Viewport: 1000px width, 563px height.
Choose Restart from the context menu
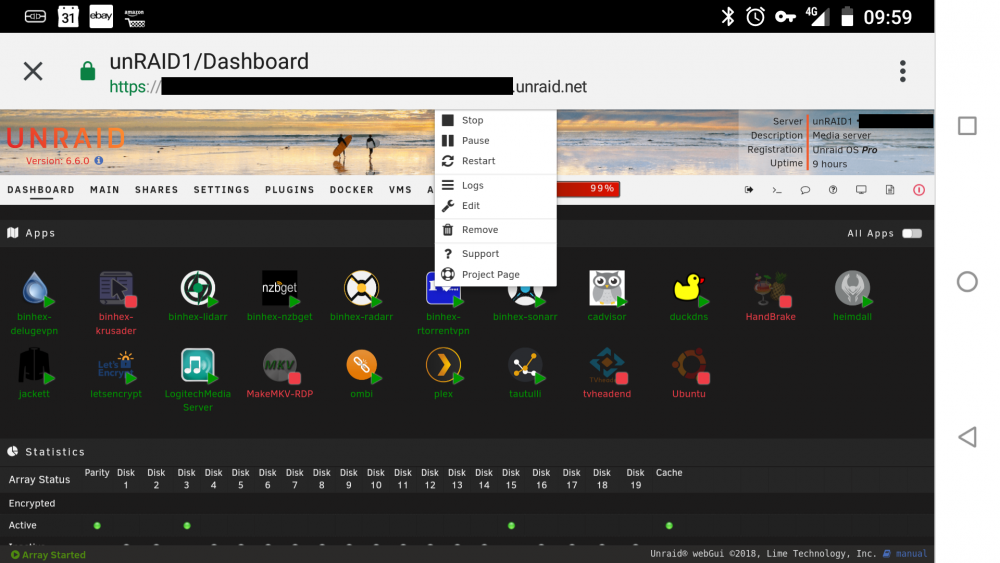pos(496,161)
